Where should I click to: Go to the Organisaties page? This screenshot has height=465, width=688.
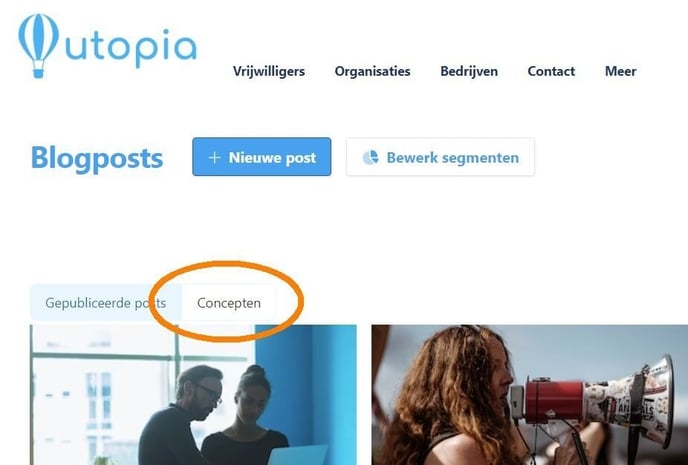pos(372,72)
